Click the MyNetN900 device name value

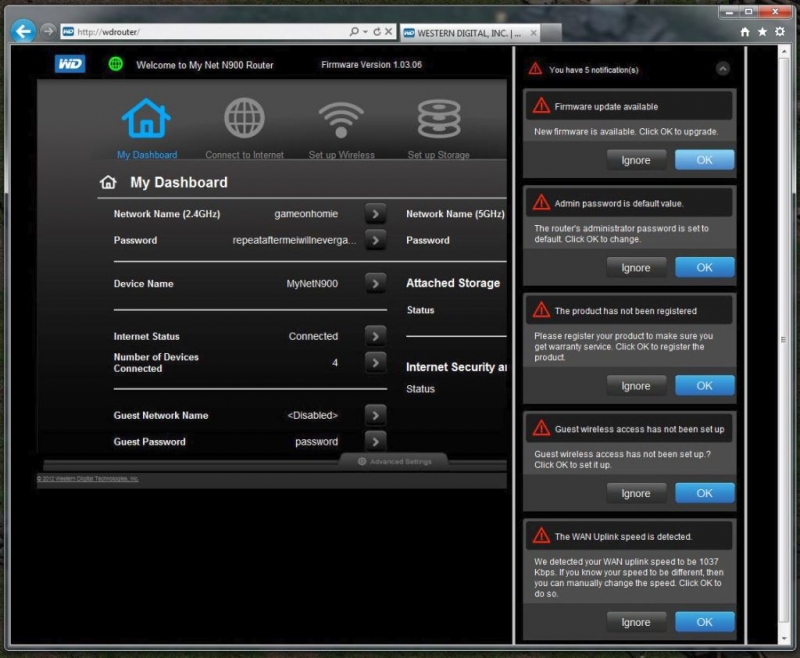tap(312, 284)
